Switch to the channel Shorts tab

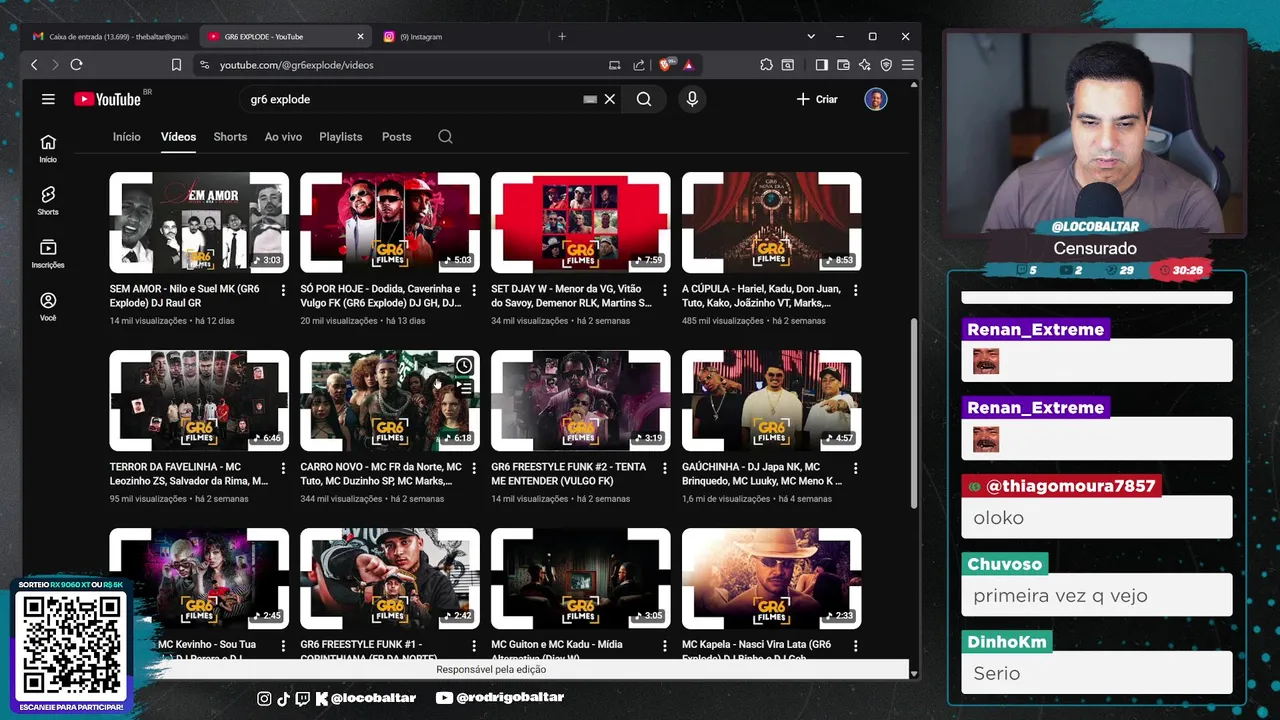[230, 137]
